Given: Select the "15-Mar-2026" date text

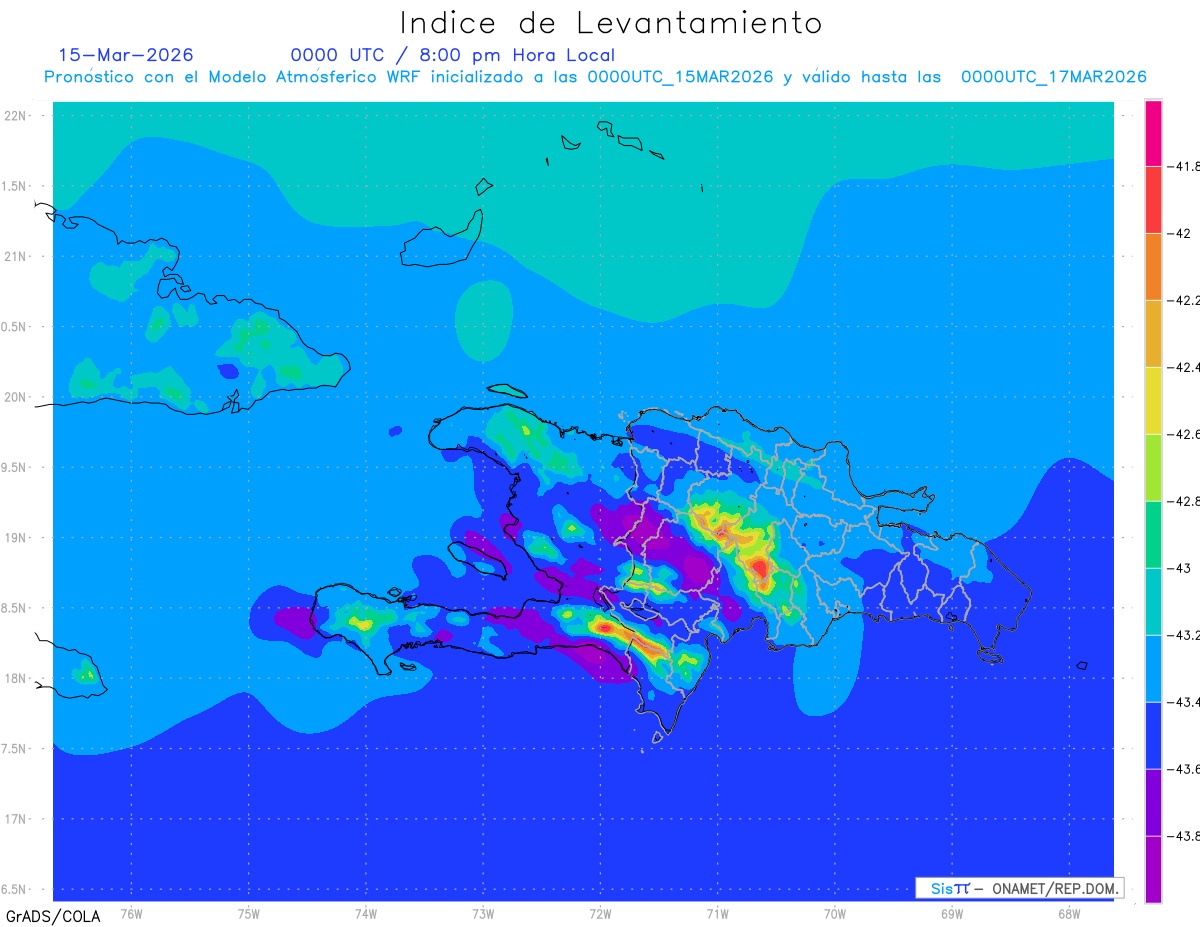Looking at the screenshot, I should point(126,55).
